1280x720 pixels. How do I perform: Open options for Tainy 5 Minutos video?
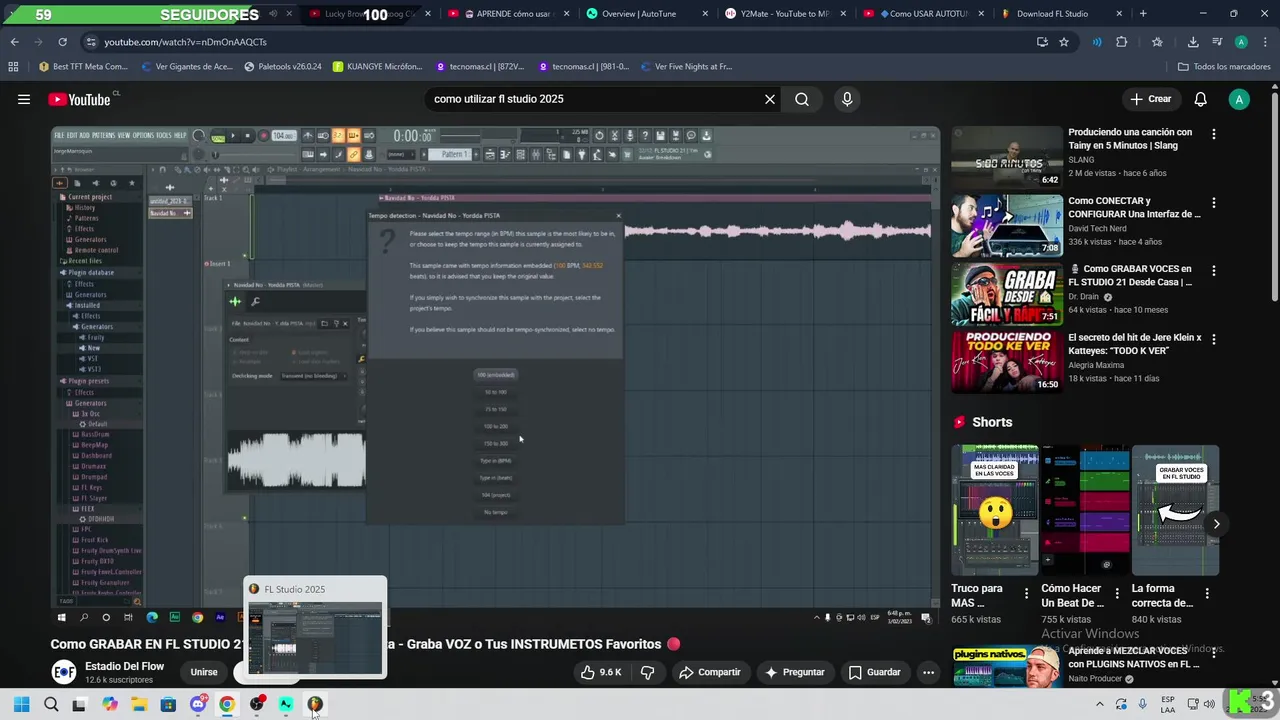[1214, 134]
